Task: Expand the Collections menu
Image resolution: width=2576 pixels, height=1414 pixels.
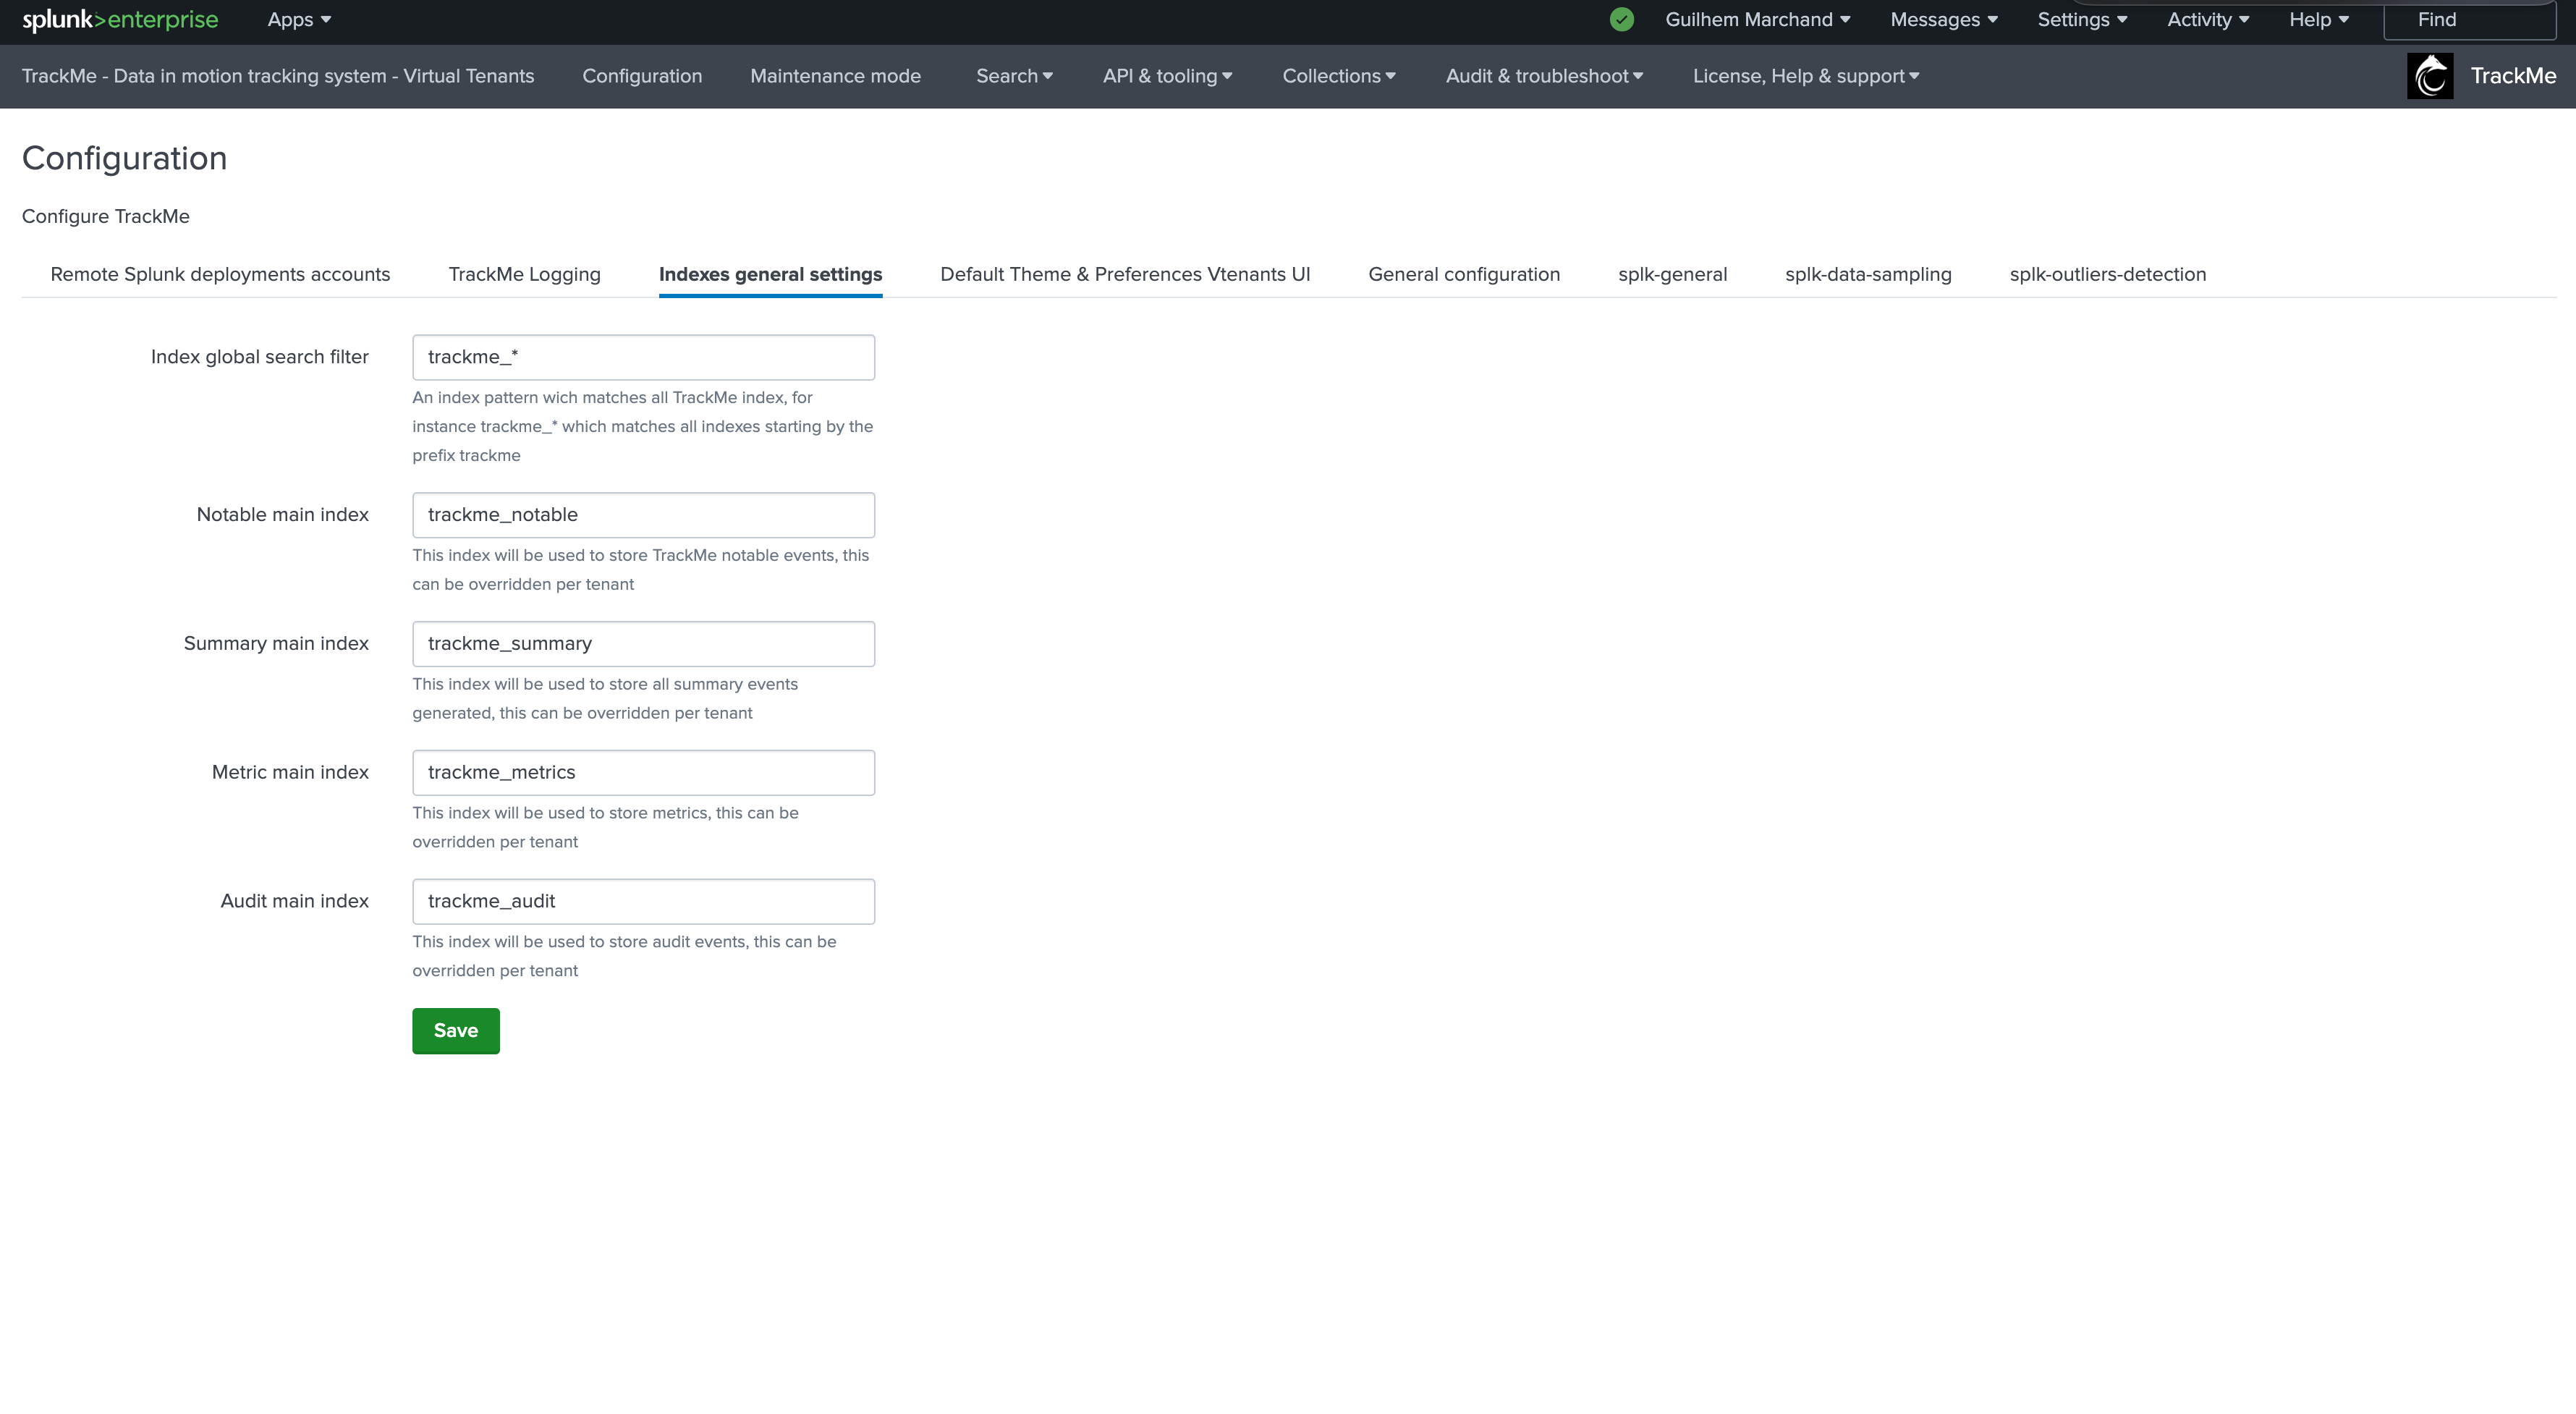Action: pos(1339,76)
